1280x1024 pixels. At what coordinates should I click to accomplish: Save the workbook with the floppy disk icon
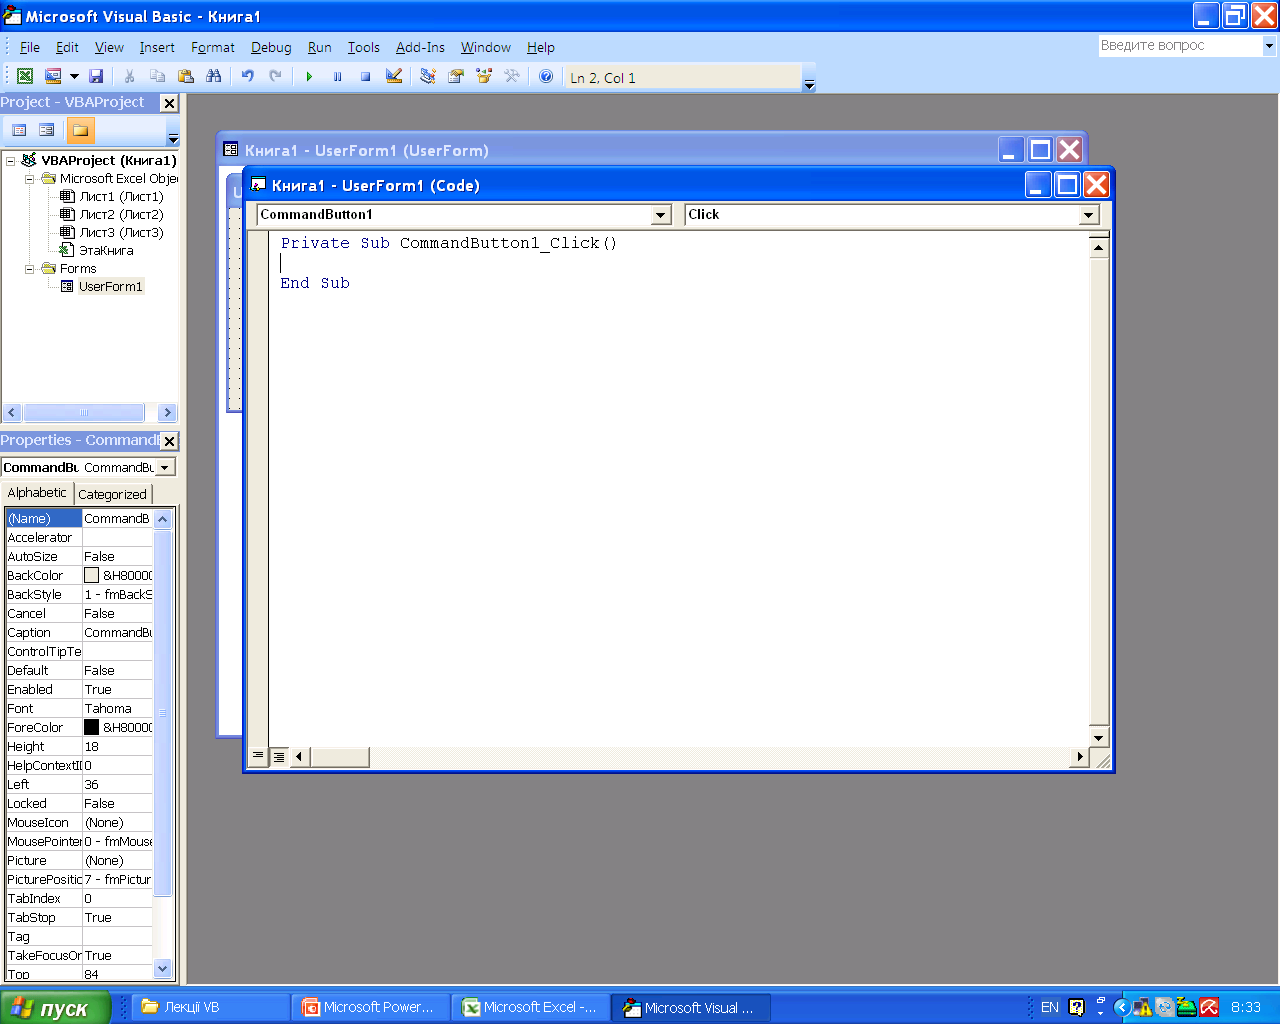96,76
